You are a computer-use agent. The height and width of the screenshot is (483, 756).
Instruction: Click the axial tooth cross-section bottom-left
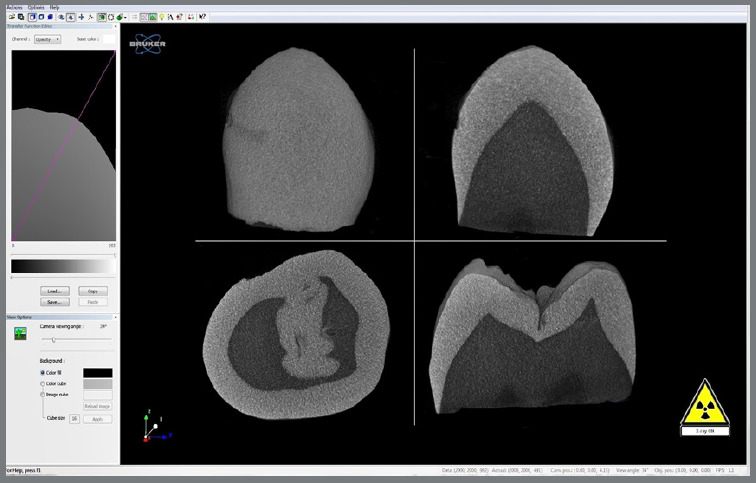[x=296, y=334]
